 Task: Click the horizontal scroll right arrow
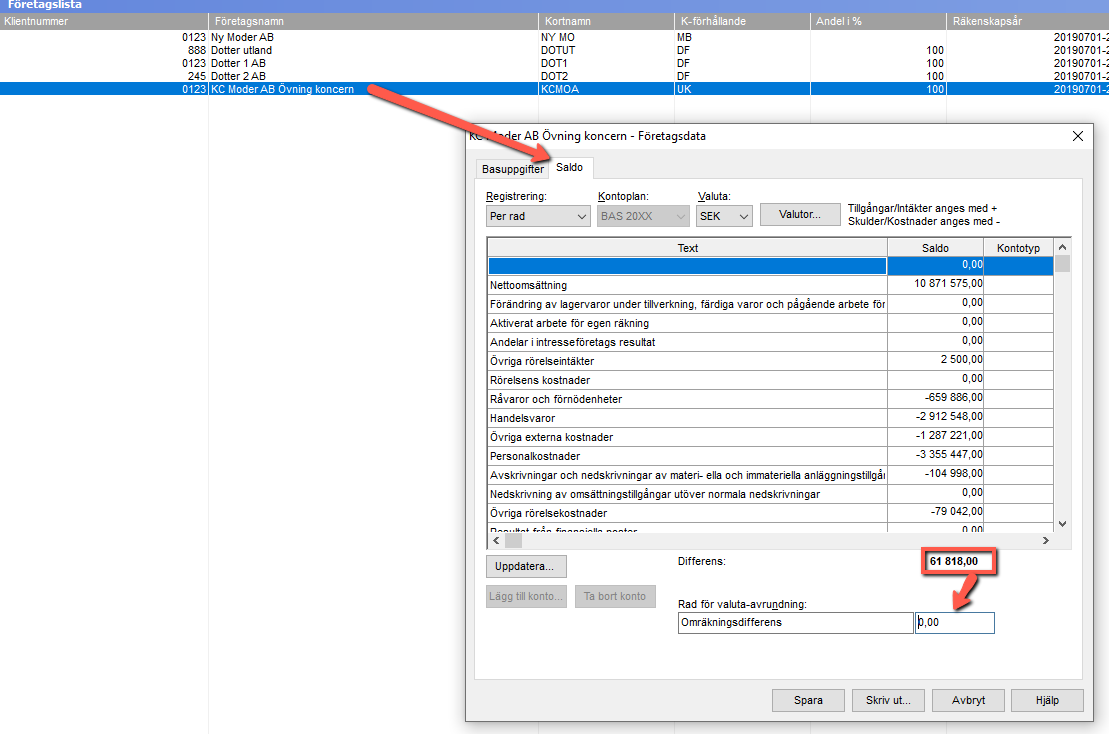(1045, 540)
